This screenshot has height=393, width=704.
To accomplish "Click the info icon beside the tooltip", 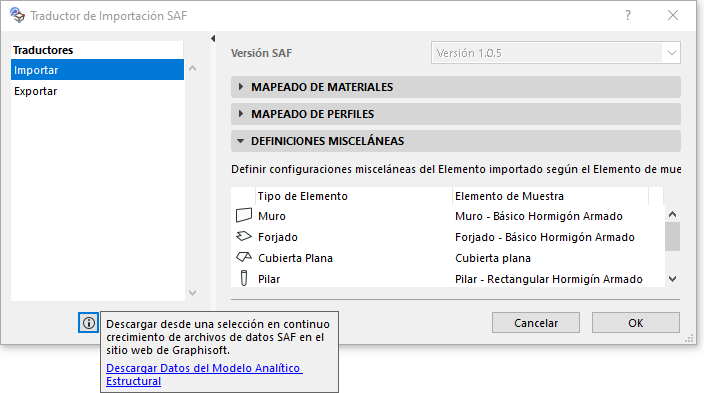I will click(x=88, y=322).
